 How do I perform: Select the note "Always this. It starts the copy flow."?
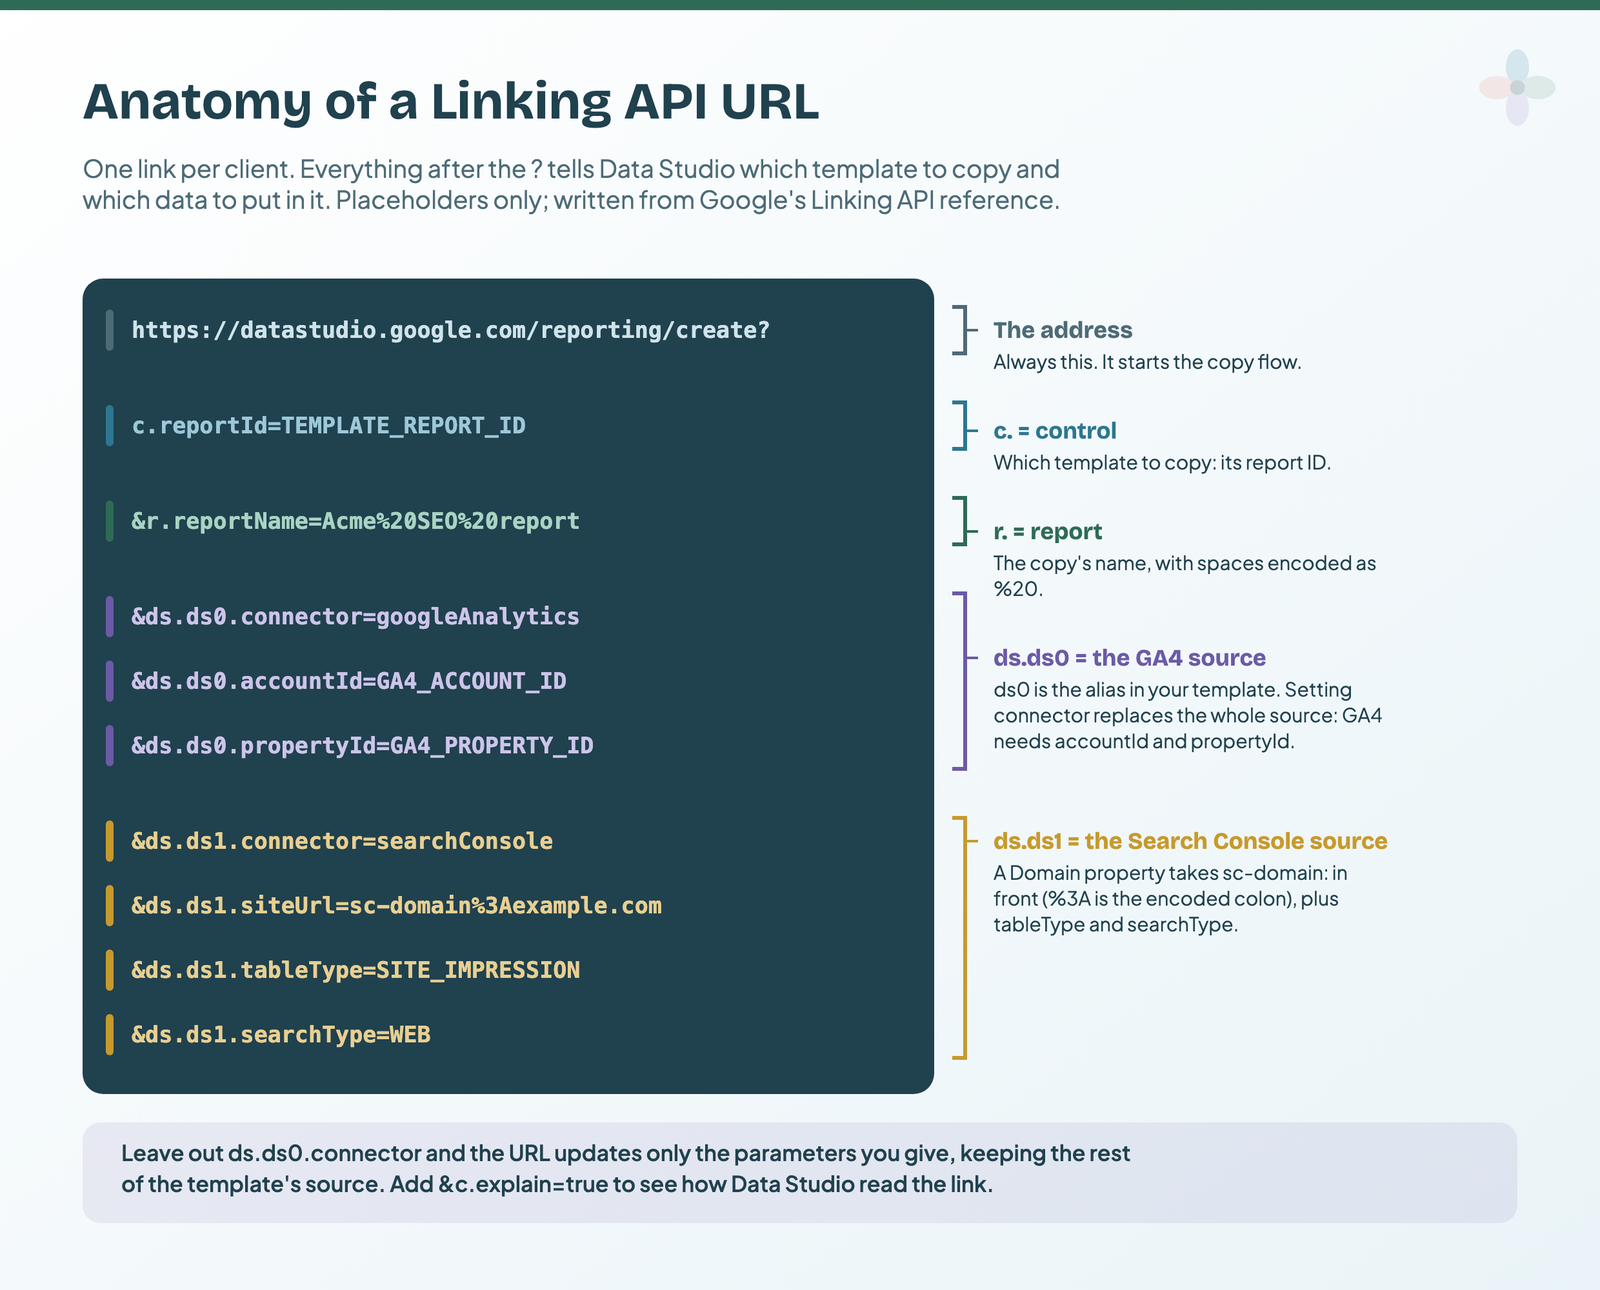(x=1147, y=362)
